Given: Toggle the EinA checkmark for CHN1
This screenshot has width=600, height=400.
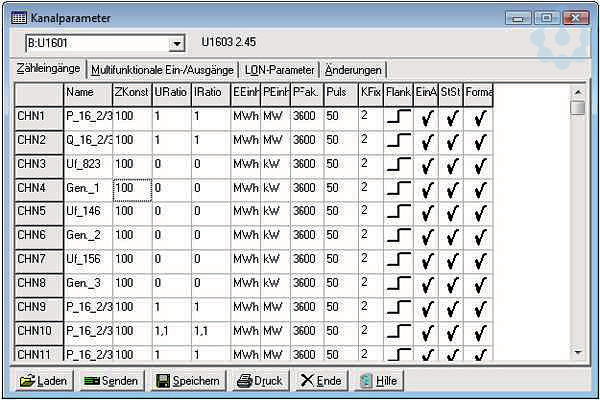Looking at the screenshot, I should coord(427,116).
